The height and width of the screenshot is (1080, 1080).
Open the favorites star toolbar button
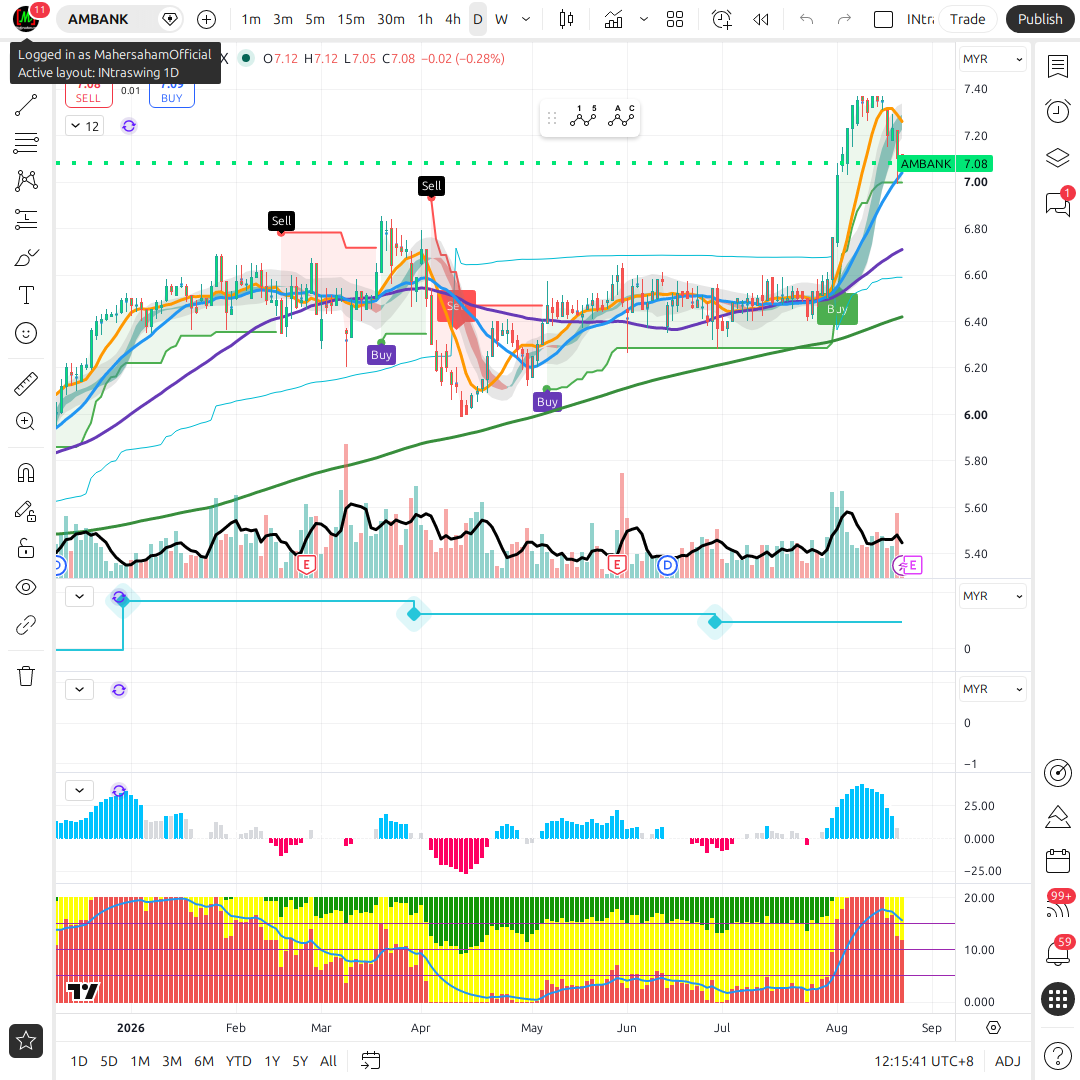click(26, 1041)
